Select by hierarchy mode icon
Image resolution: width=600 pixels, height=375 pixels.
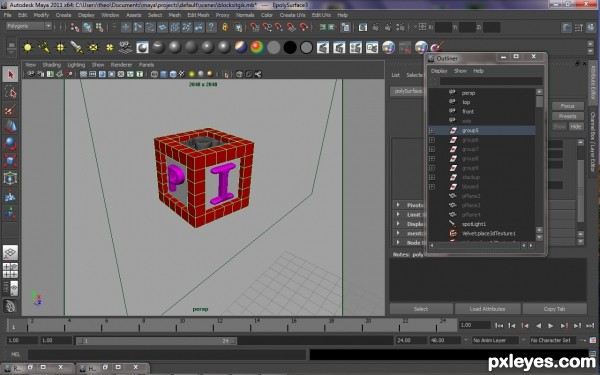pyautogui.click(x=75, y=27)
